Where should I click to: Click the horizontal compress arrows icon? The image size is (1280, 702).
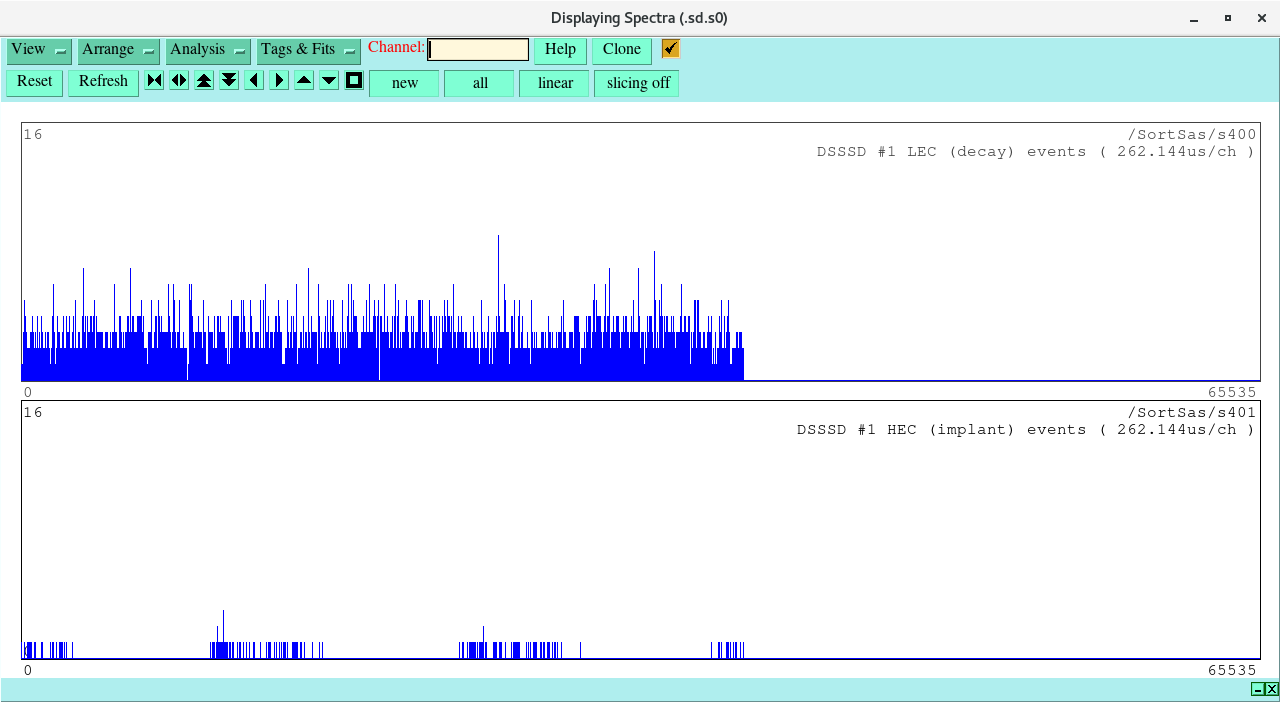point(154,81)
